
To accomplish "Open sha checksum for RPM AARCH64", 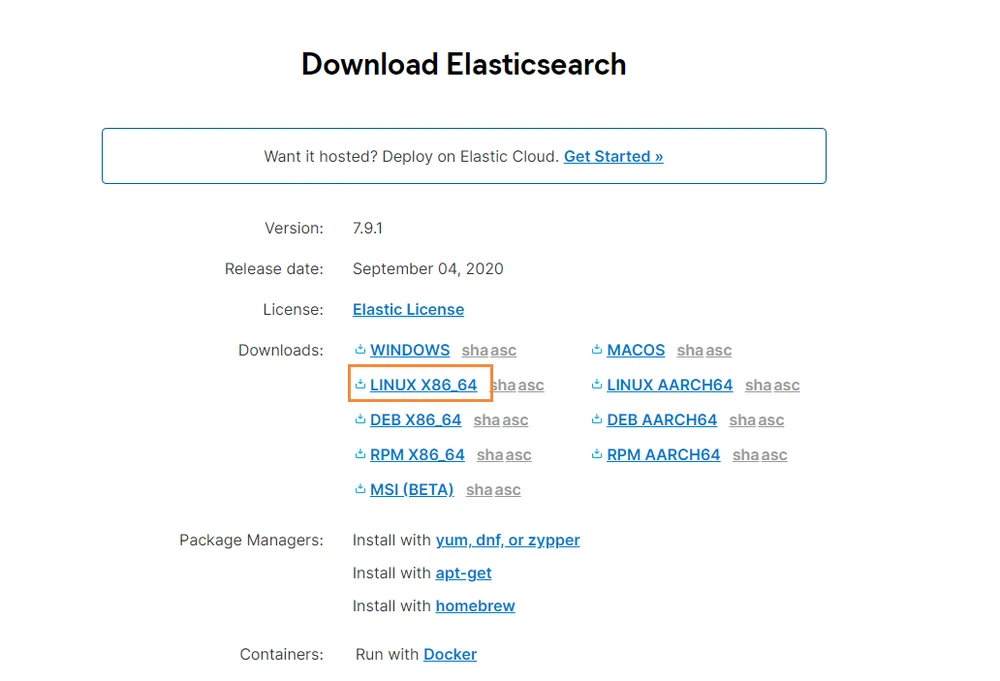I will pos(746,455).
